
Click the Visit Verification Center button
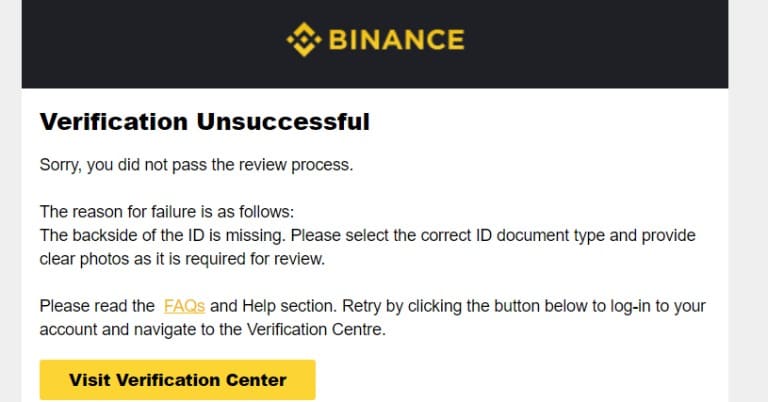pyautogui.click(x=177, y=380)
